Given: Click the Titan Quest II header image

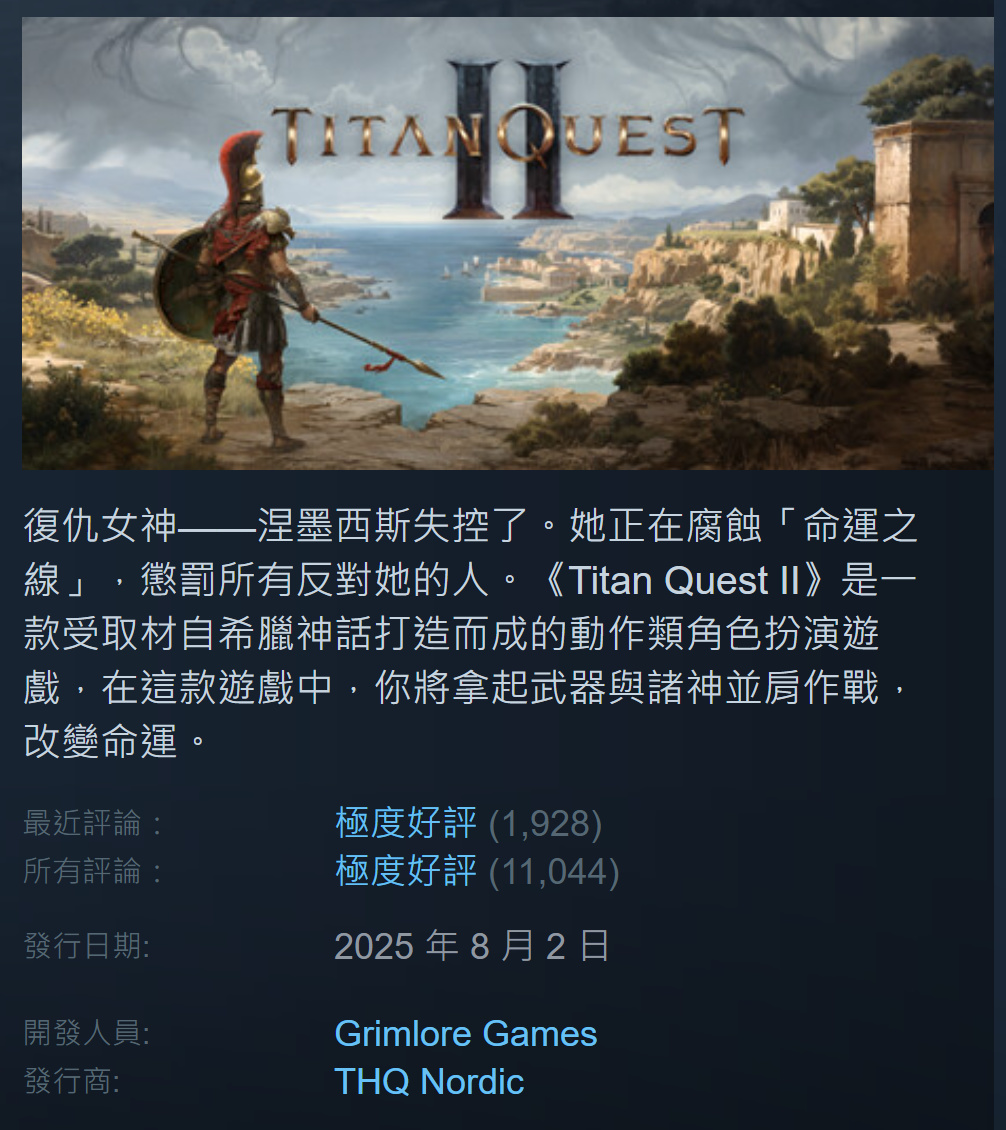Looking at the screenshot, I should coord(507,243).
